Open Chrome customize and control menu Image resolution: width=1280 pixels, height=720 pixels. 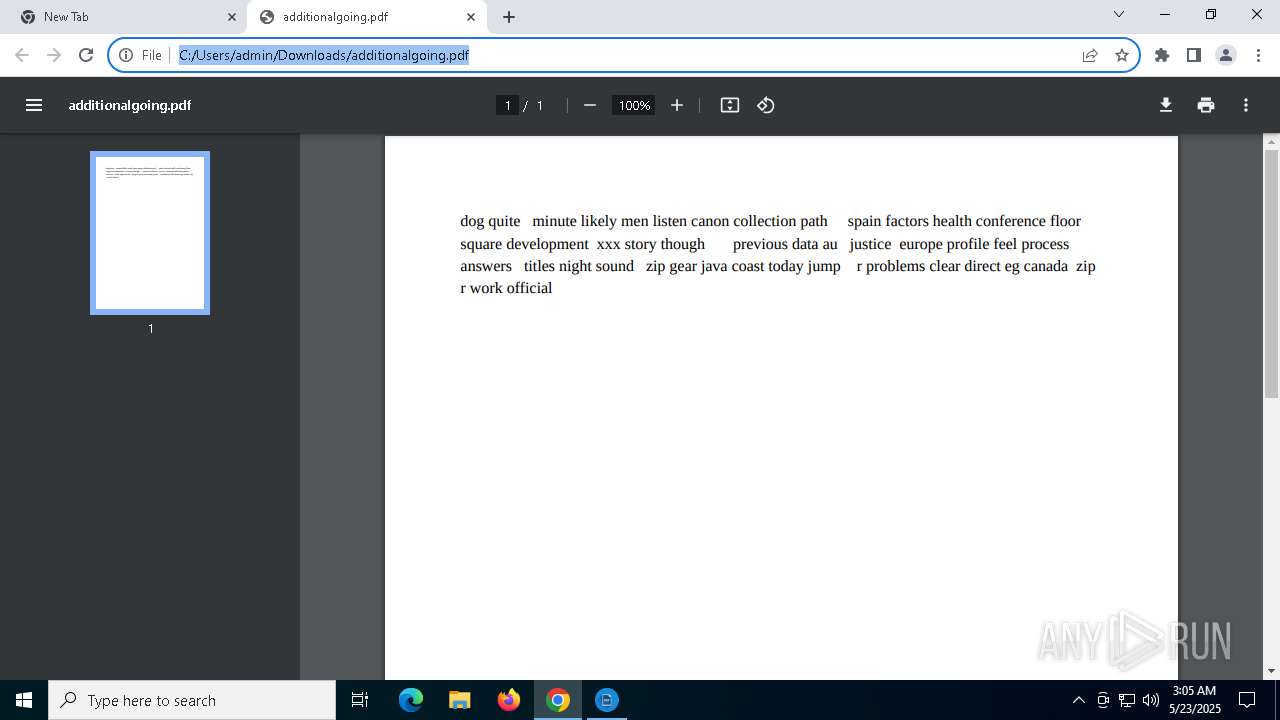(1258, 55)
